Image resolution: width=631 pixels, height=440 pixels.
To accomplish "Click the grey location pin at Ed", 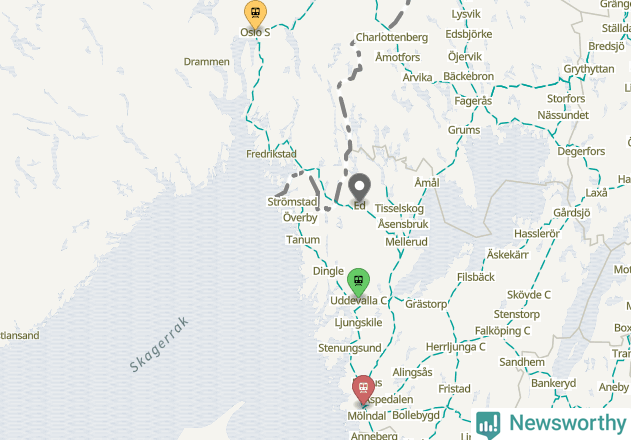I will pyautogui.click(x=359, y=187).
